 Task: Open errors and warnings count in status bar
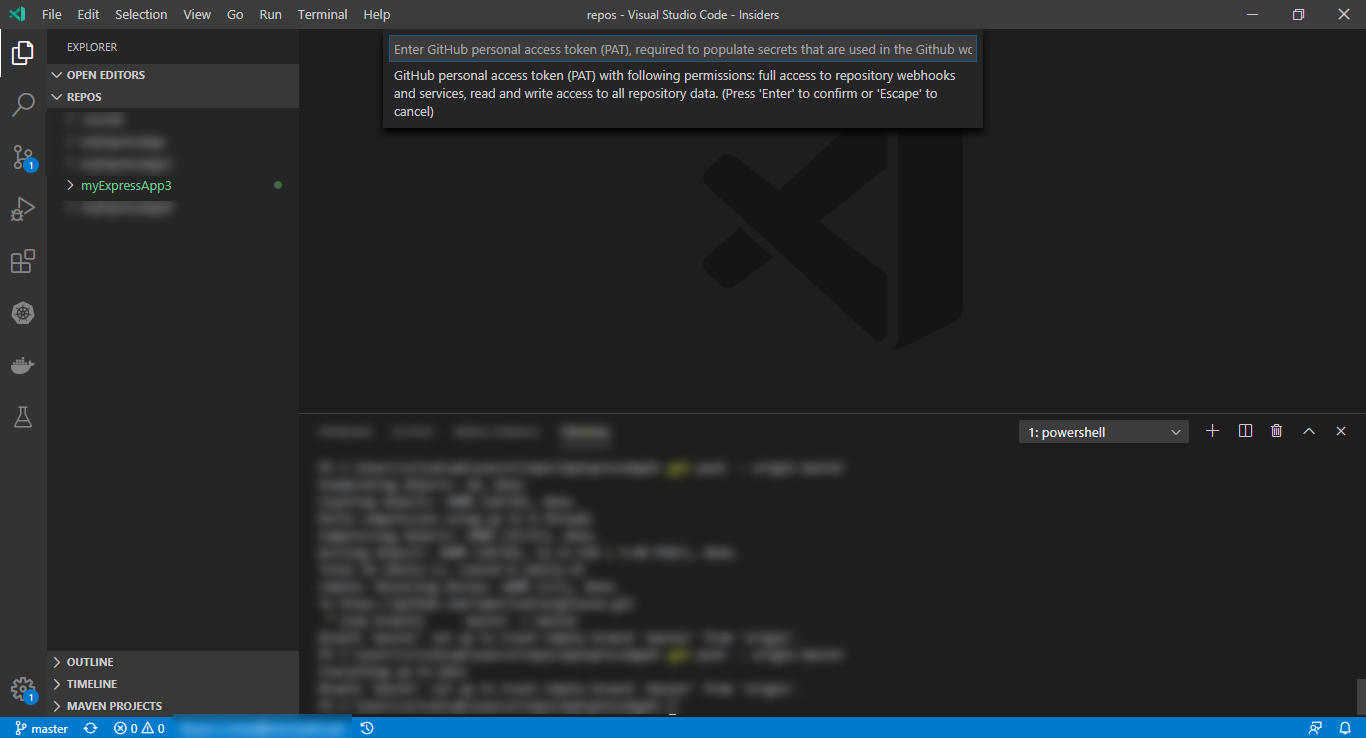pos(139,728)
